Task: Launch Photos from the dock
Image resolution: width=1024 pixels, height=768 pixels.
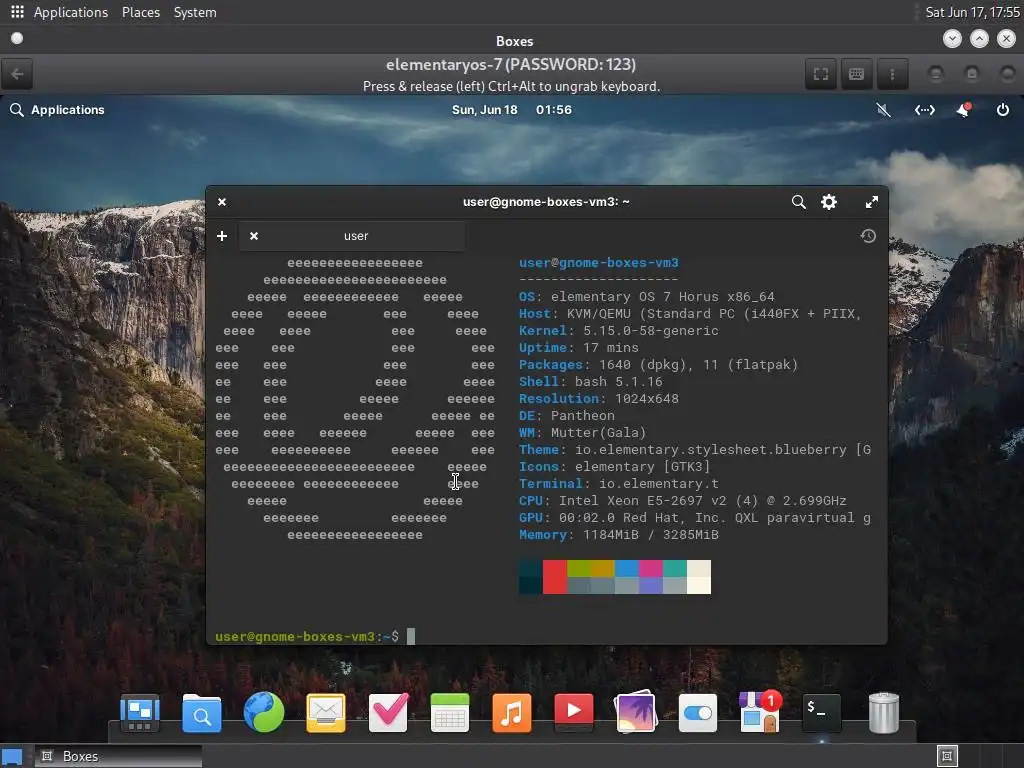Action: coord(635,712)
